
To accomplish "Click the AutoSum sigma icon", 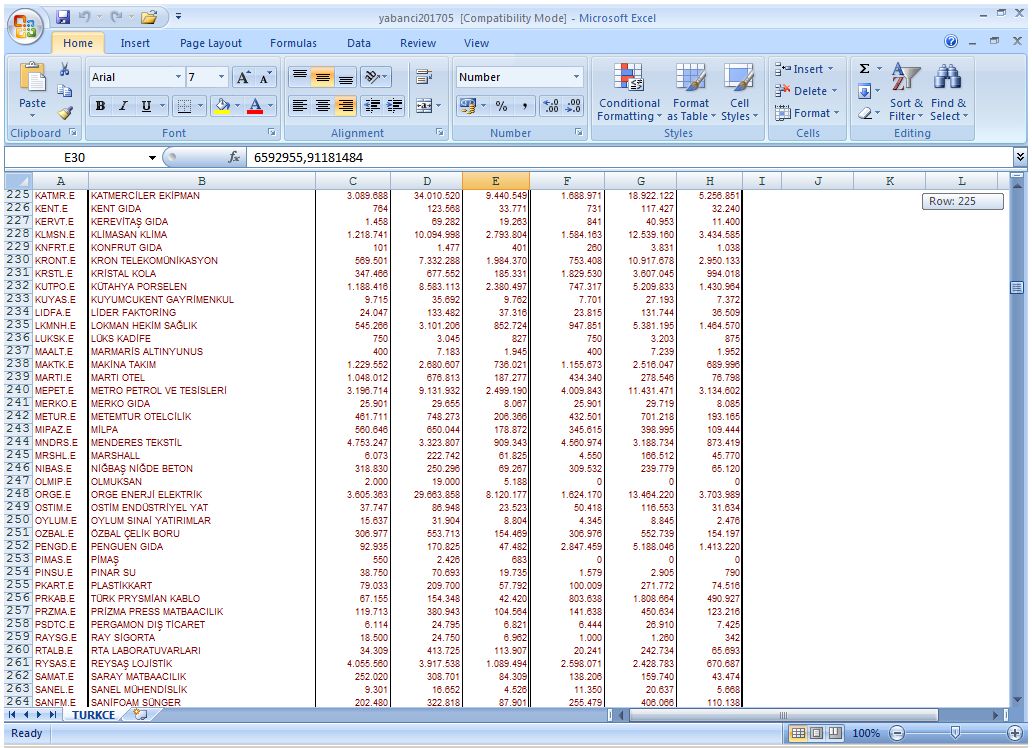I will (865, 68).
